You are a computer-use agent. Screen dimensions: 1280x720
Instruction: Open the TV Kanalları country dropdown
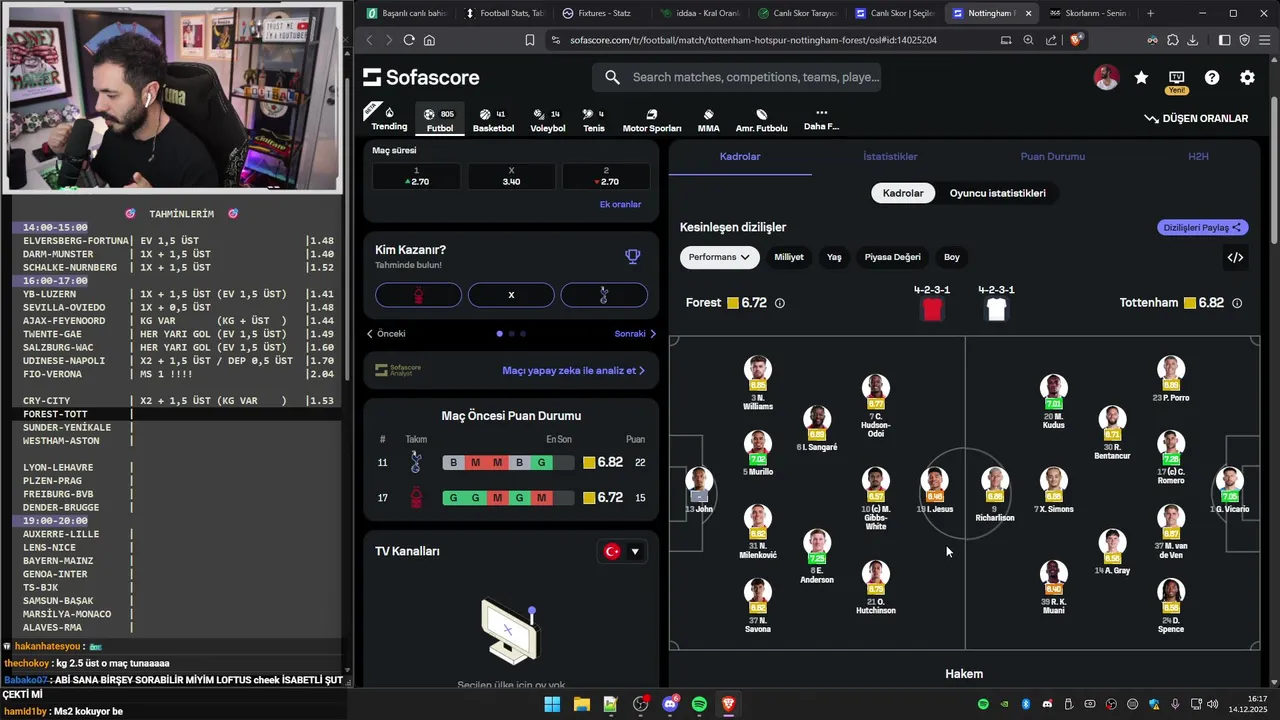(623, 552)
